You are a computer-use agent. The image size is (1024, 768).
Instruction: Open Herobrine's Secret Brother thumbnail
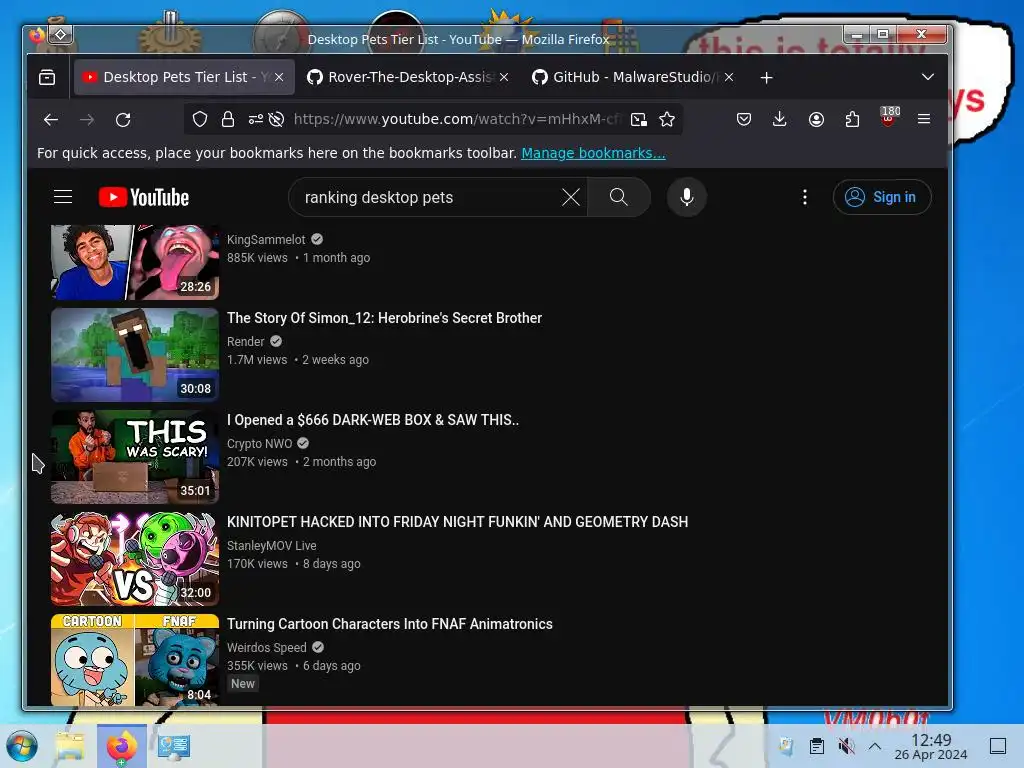click(135, 355)
